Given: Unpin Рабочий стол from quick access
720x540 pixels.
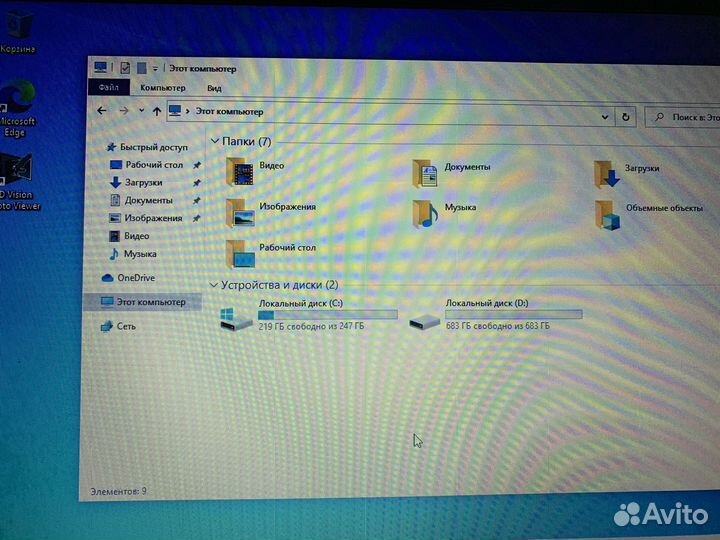Looking at the screenshot, I should point(197,165).
